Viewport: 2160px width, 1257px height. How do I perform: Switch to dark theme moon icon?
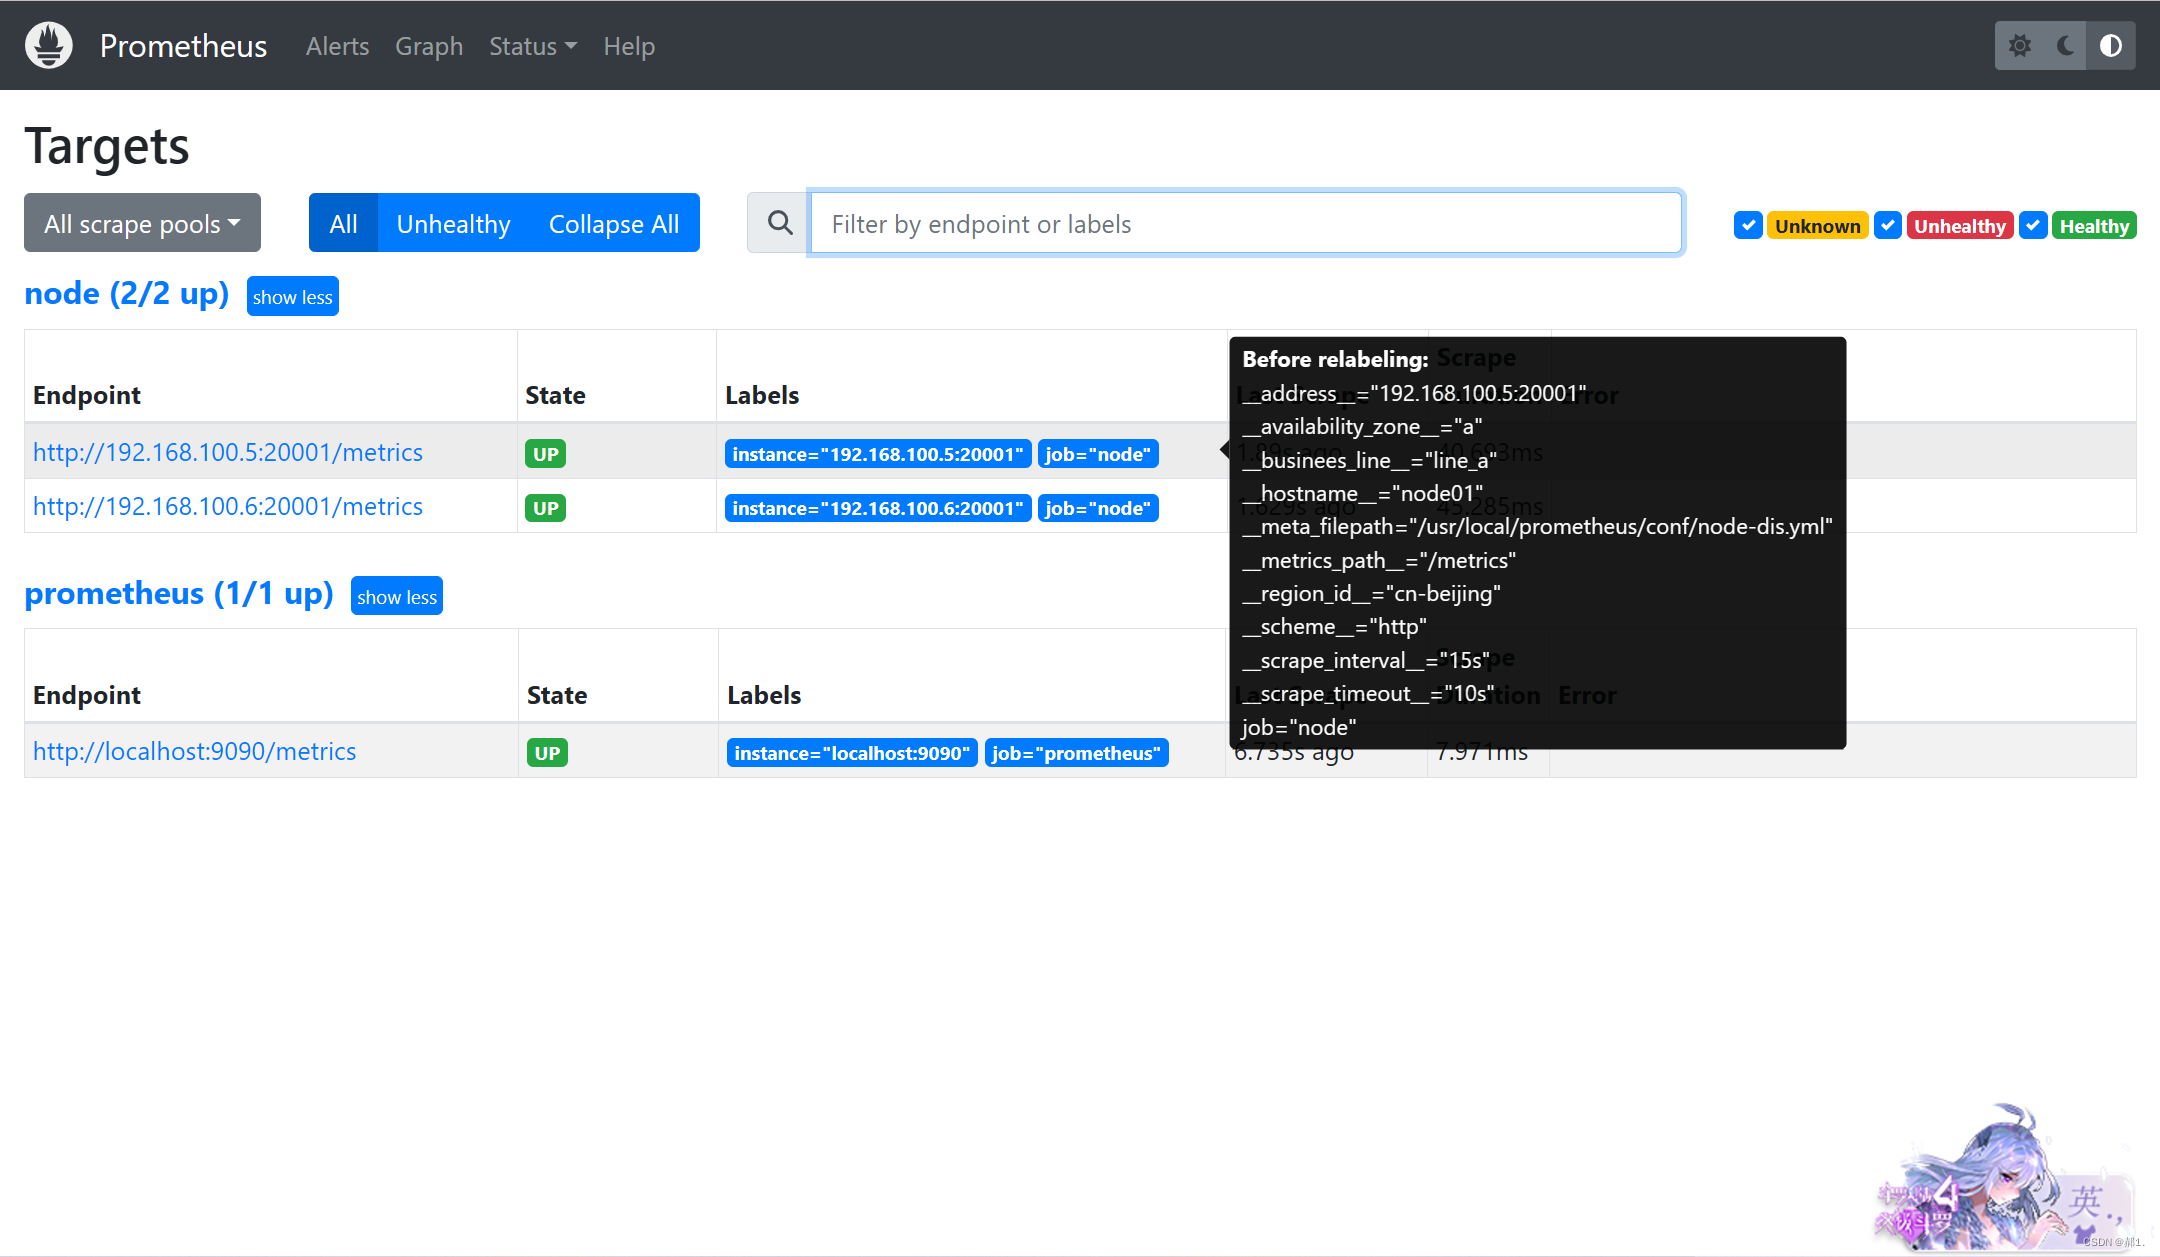point(2065,46)
